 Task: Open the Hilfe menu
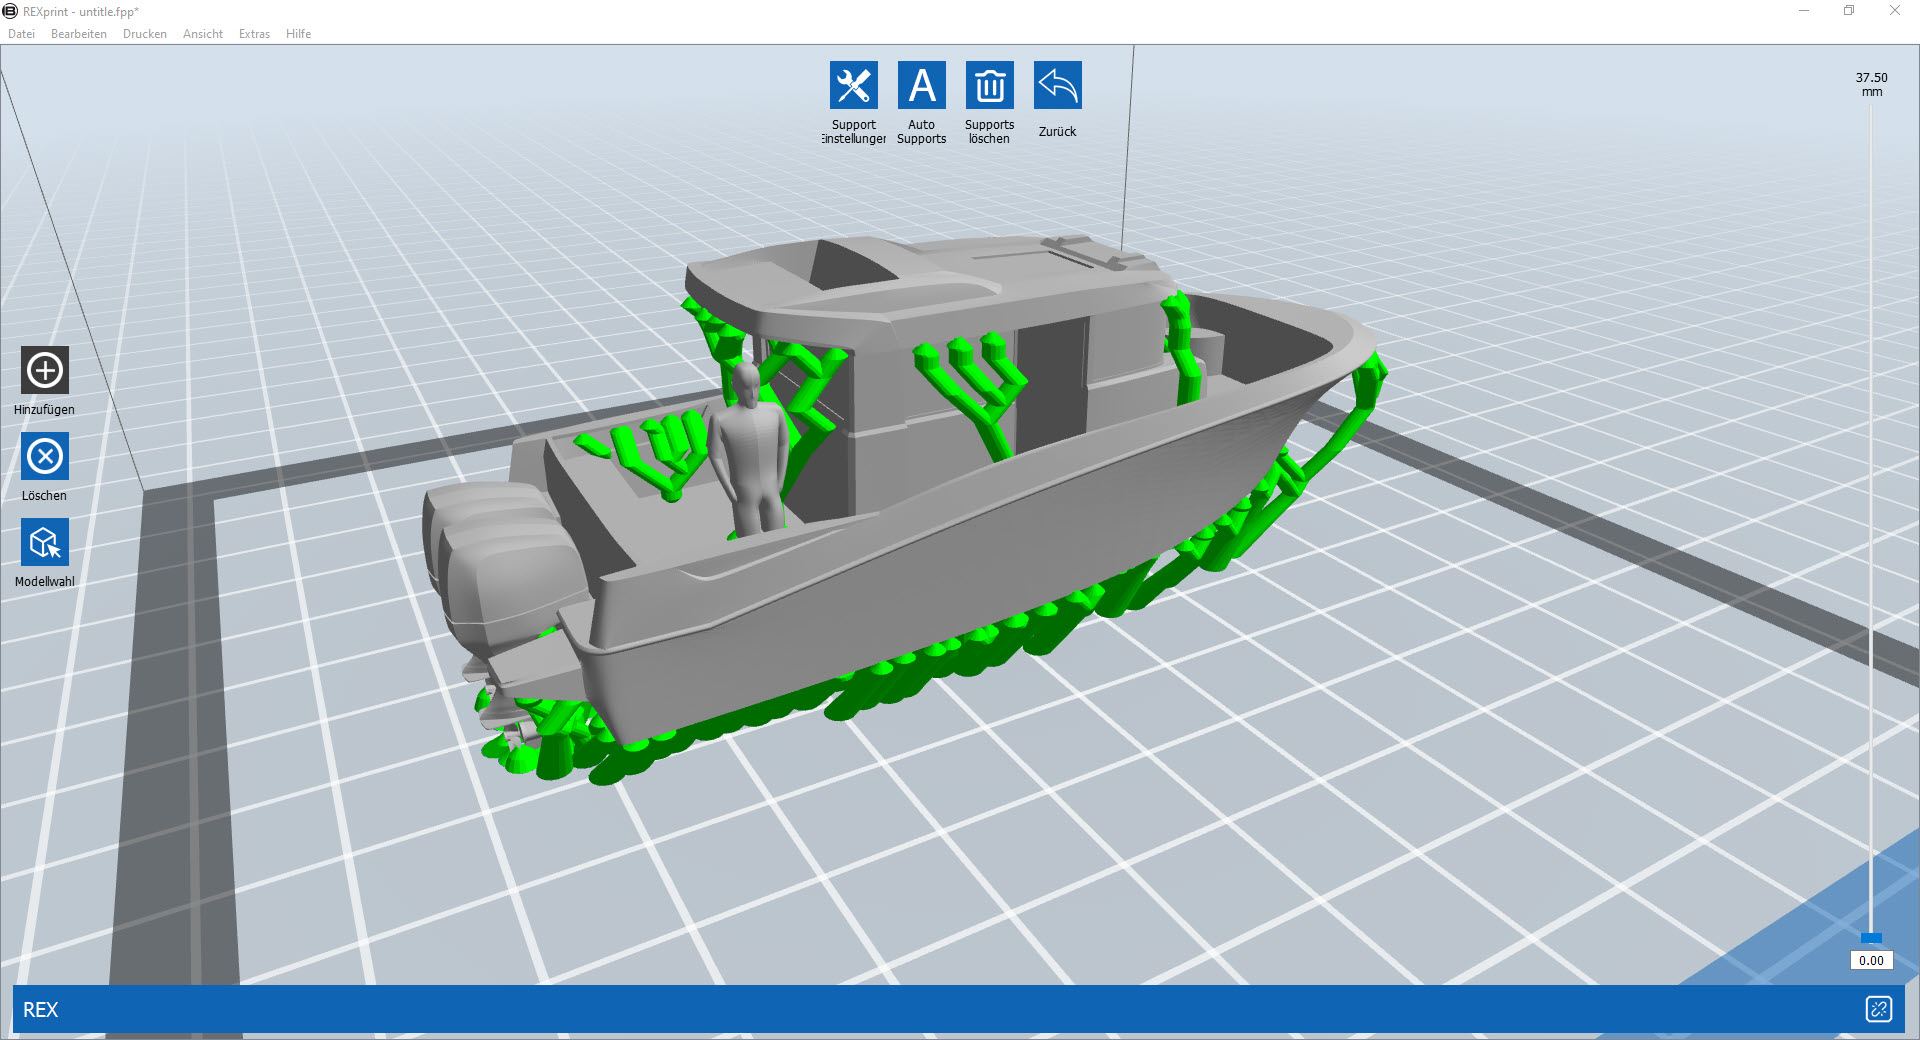coord(298,34)
